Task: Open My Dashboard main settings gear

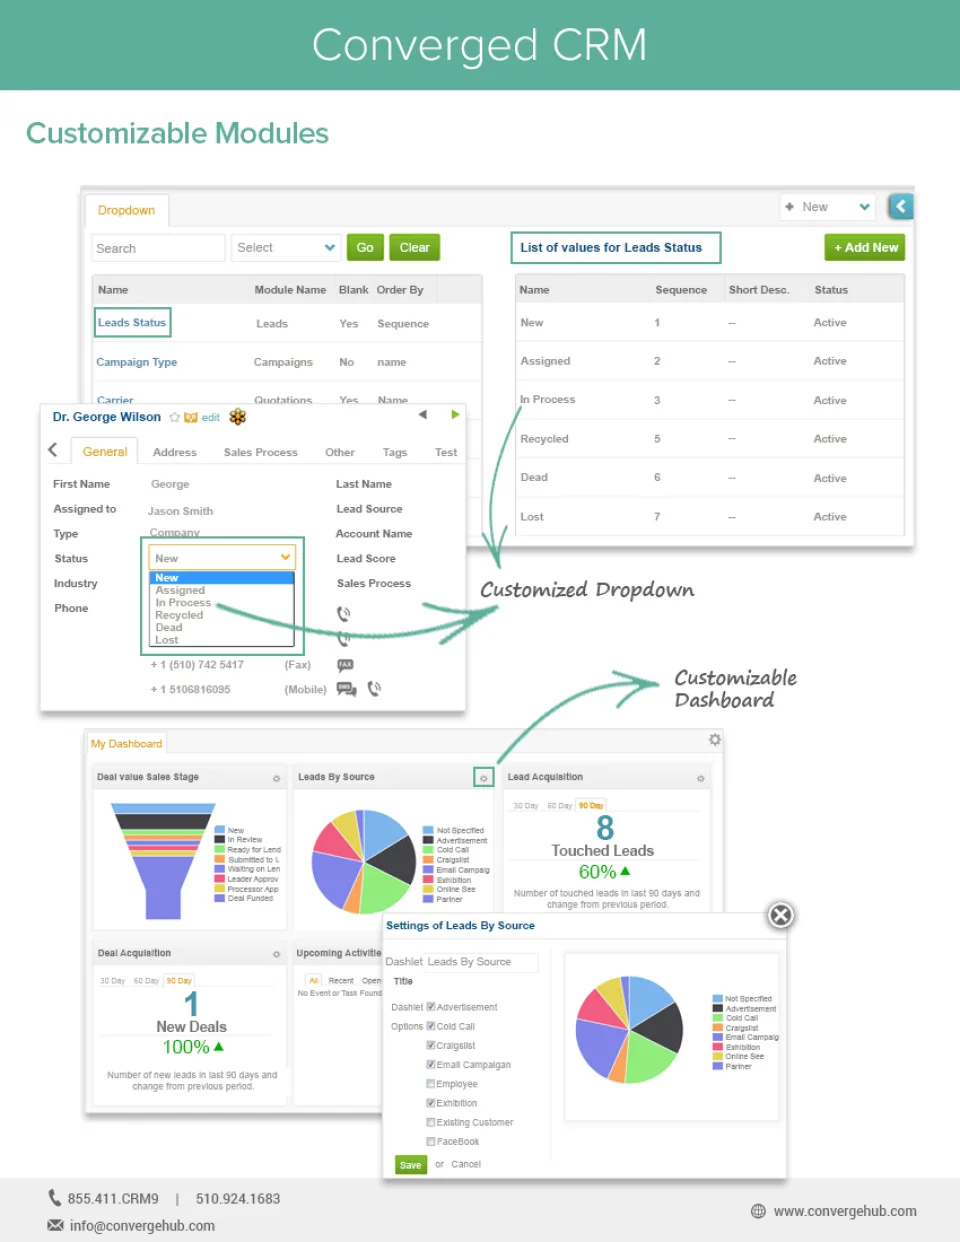Action: 714,740
